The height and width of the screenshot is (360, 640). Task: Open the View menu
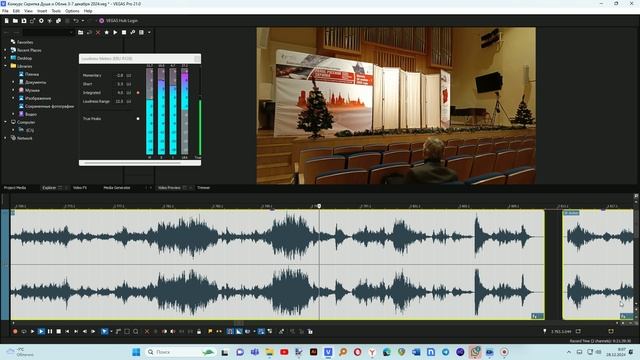29,11
